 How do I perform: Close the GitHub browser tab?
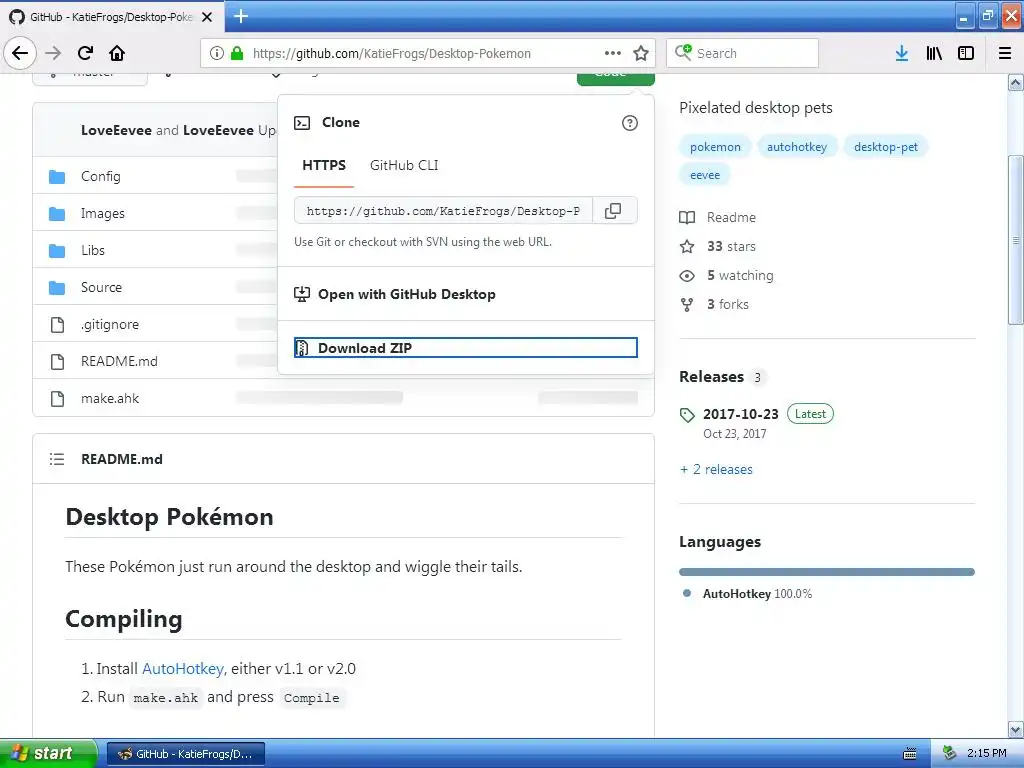(x=207, y=17)
